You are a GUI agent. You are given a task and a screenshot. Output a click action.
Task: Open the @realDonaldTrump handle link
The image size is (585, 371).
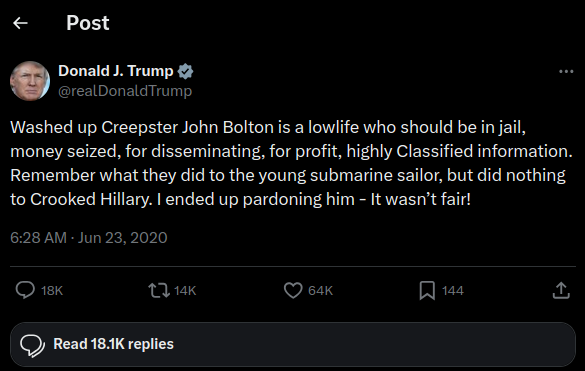(x=125, y=91)
